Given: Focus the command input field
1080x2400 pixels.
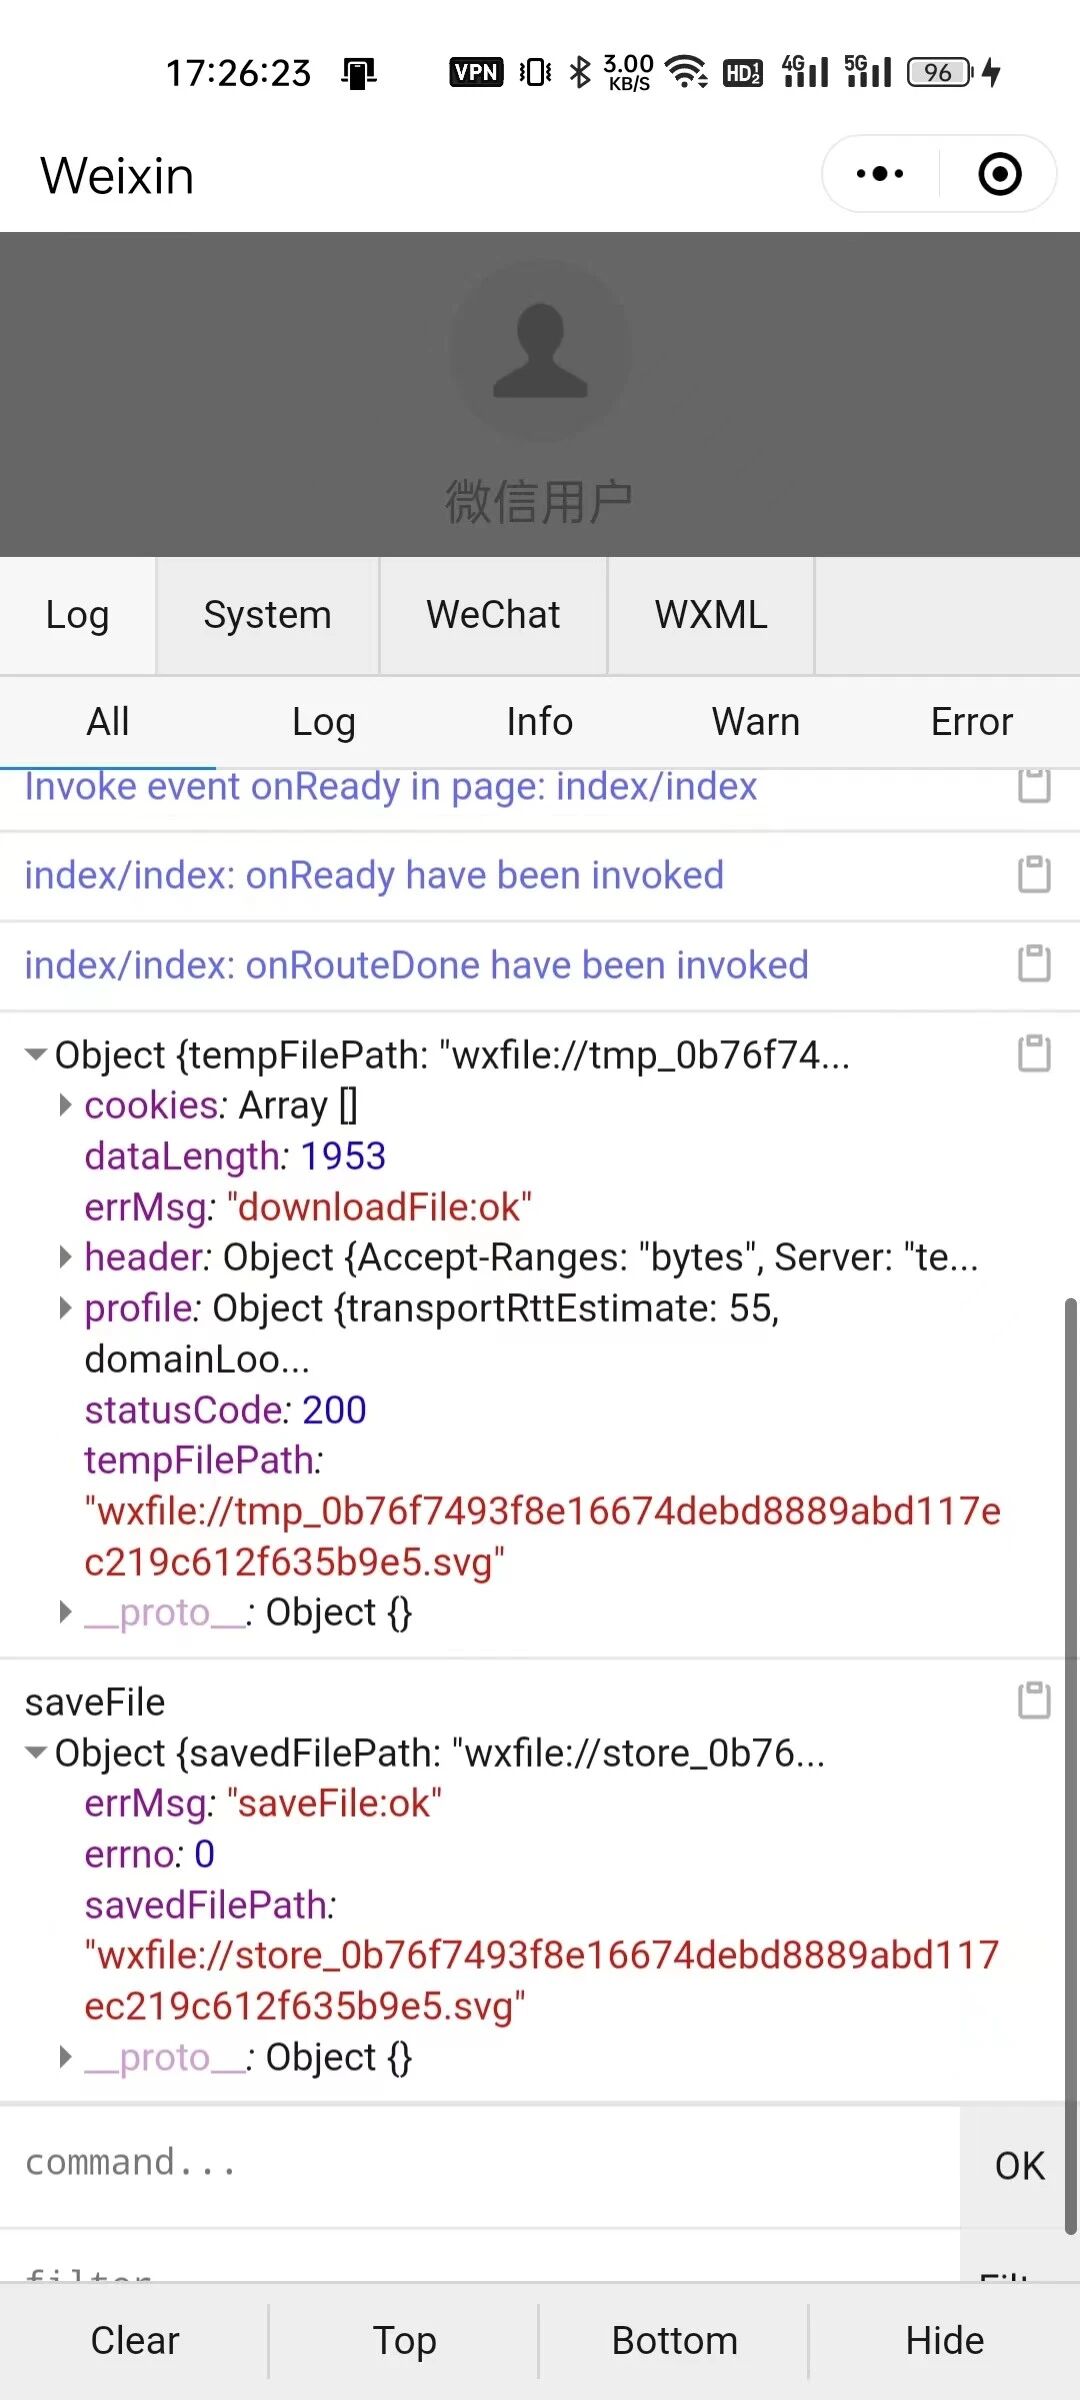Looking at the screenshot, I should click(480, 2164).
